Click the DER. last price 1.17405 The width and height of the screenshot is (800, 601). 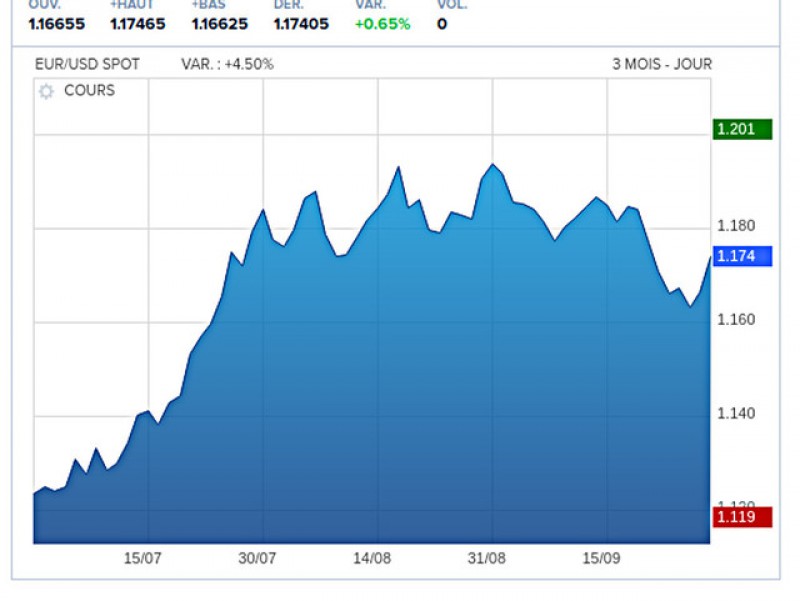pos(300,24)
